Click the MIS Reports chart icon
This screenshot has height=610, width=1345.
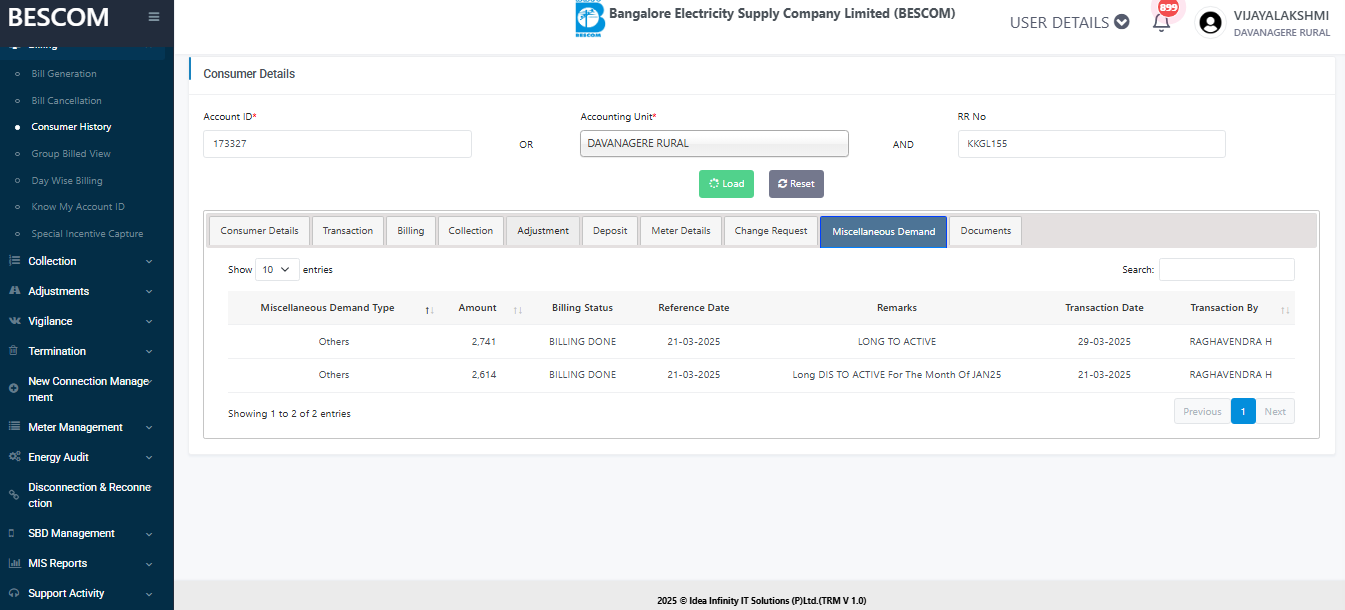[14, 563]
